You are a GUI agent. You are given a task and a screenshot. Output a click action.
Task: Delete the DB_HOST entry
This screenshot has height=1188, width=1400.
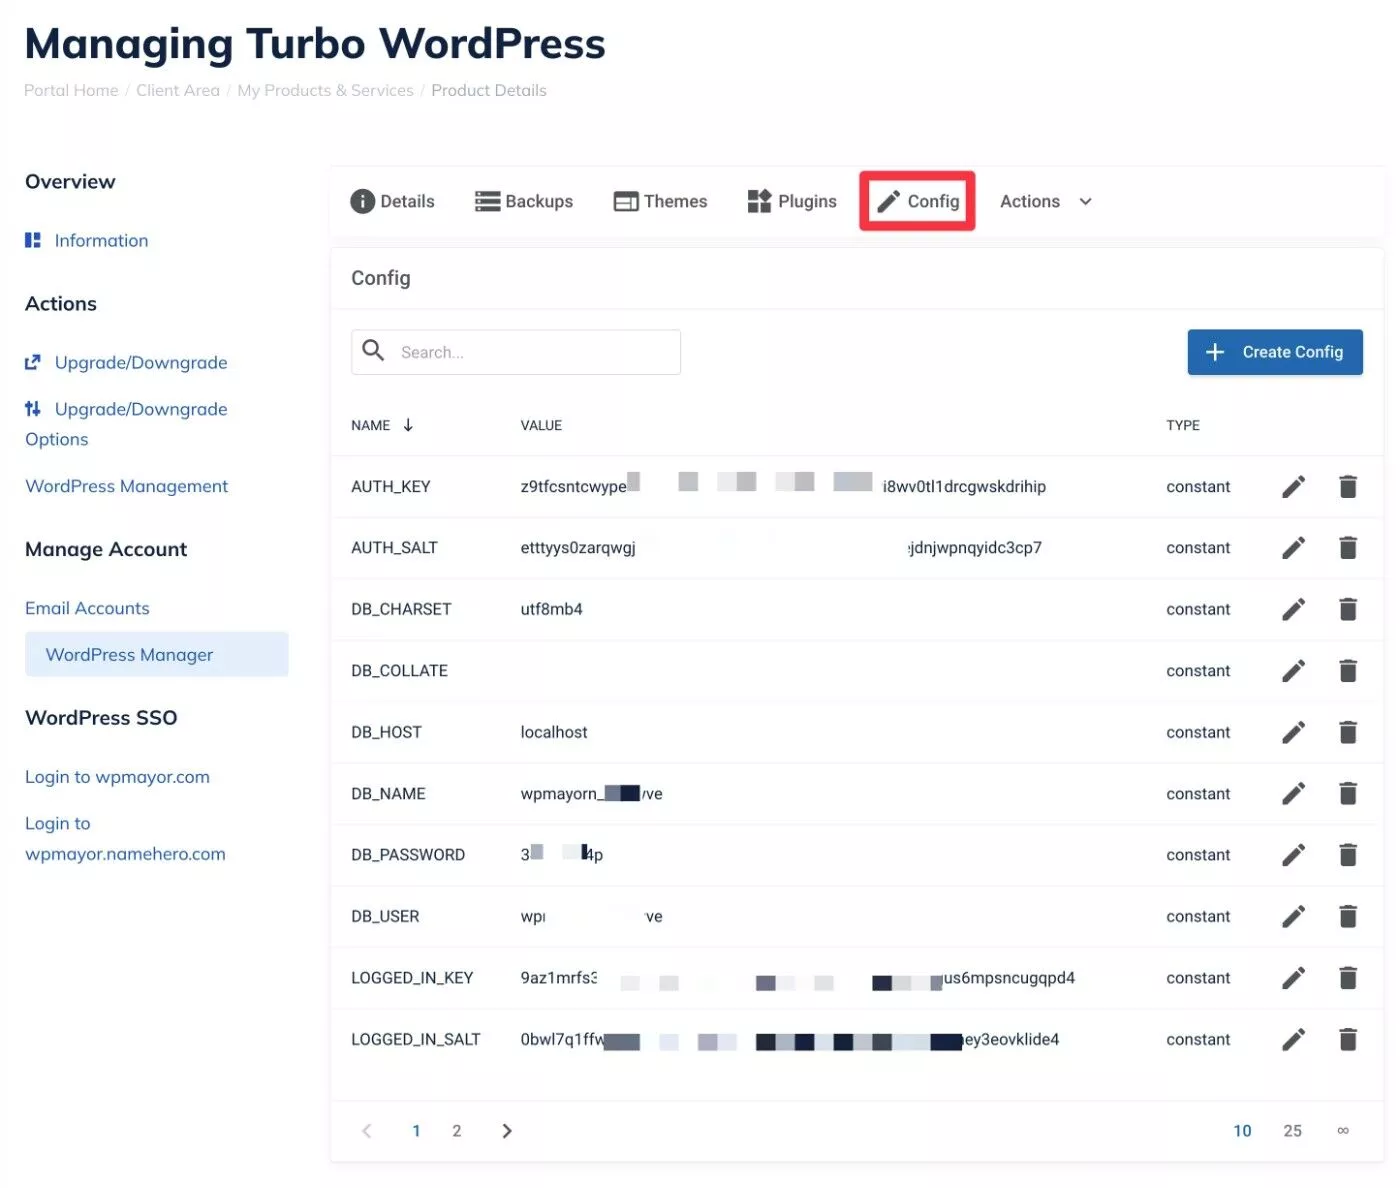[1348, 732]
